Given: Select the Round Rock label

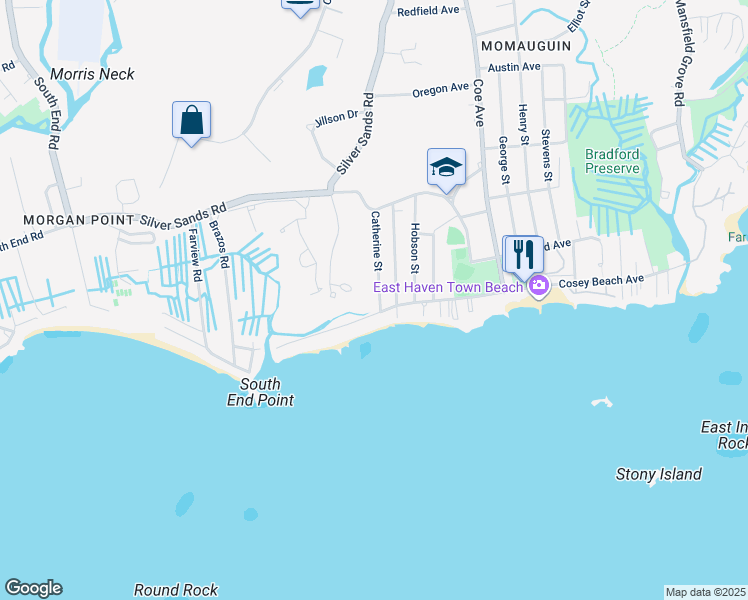Looking at the screenshot, I should pyautogui.click(x=176, y=590).
